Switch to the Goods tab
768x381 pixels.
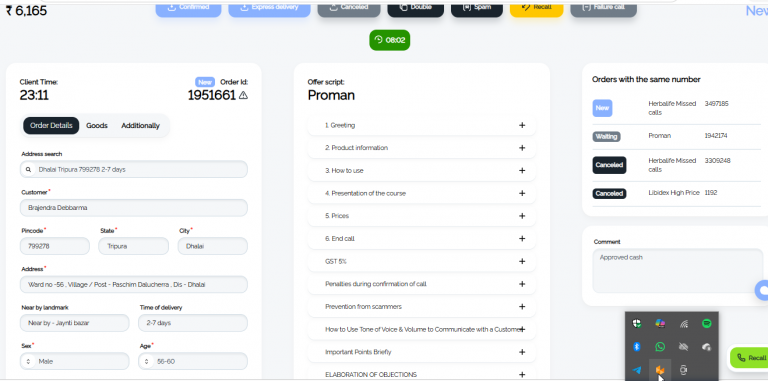tap(97, 125)
